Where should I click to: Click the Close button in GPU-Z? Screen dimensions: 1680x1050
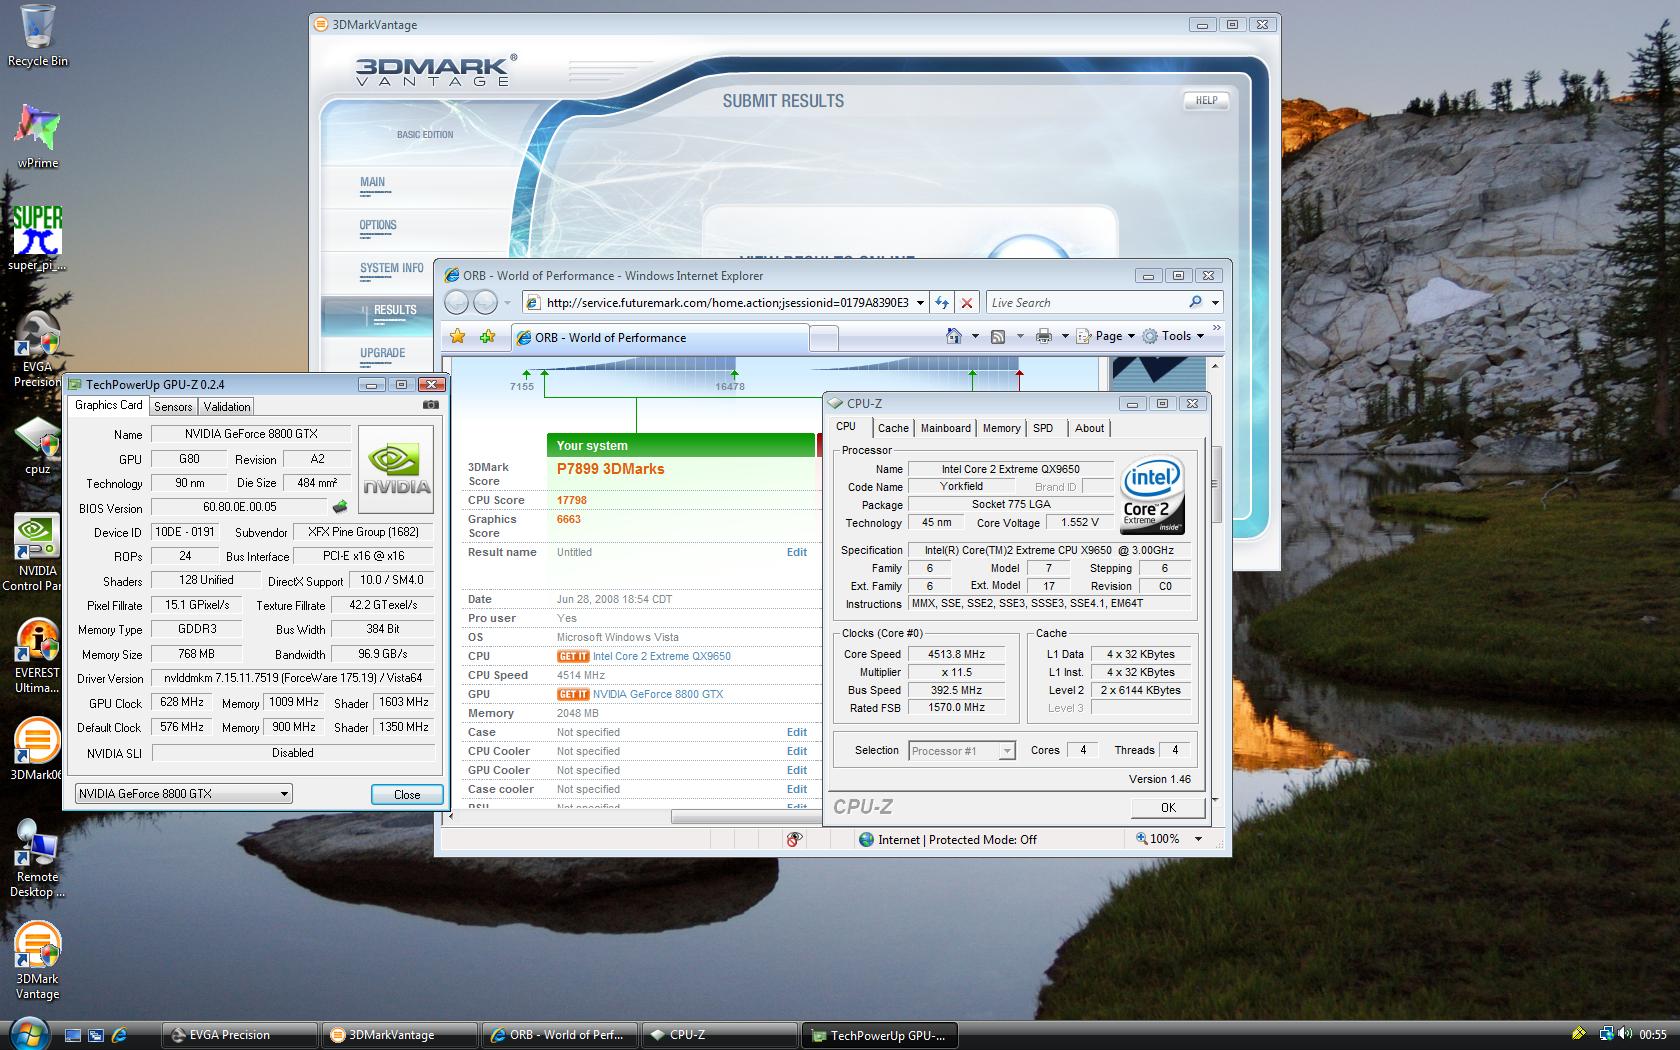pos(407,794)
